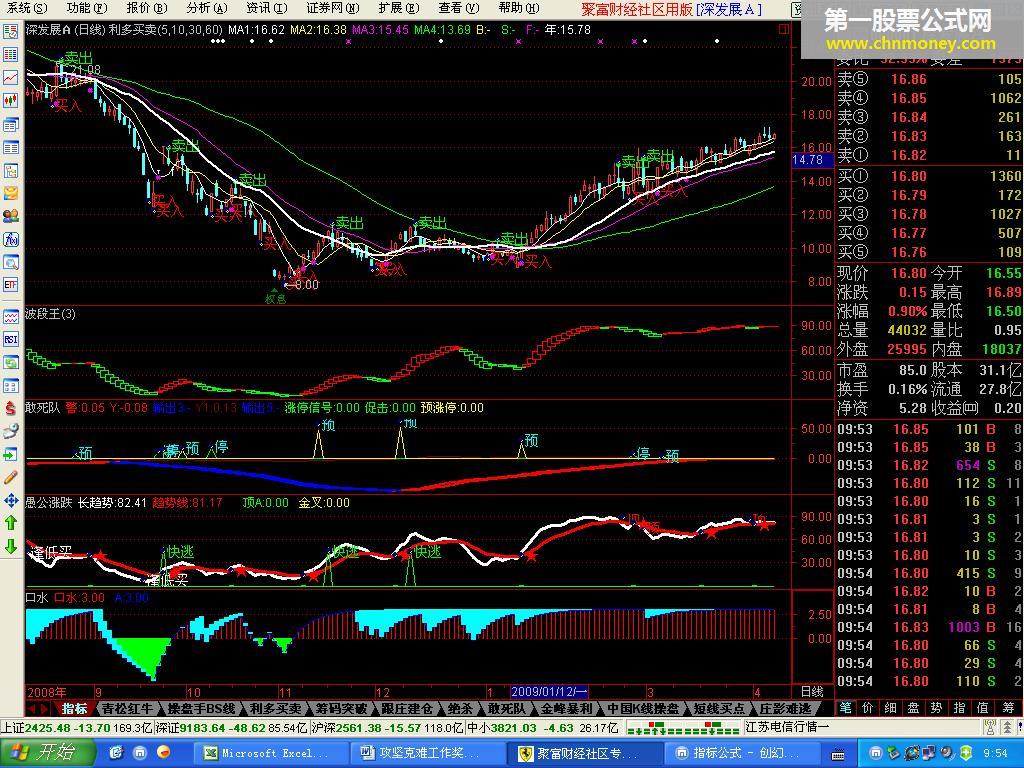Open the ETF icon in sidebar

(10, 285)
